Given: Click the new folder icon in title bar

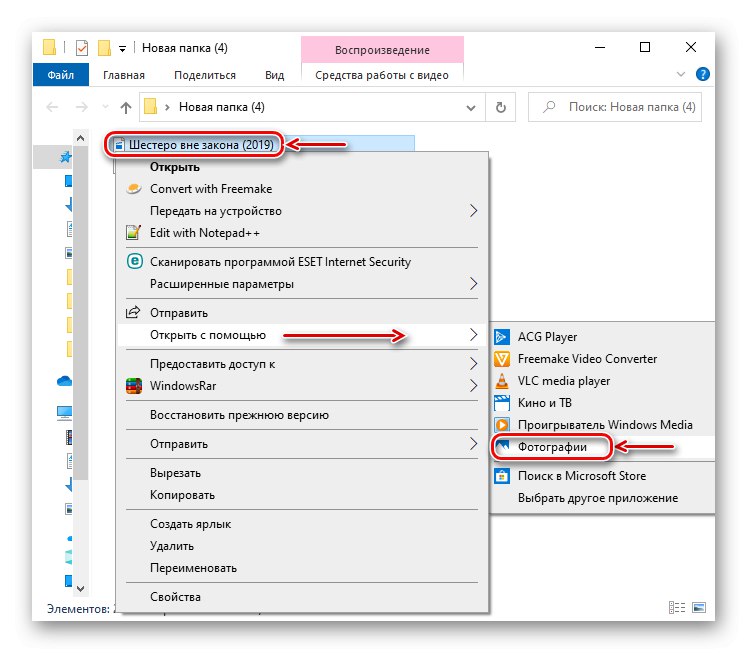Looking at the screenshot, I should coord(104,48).
